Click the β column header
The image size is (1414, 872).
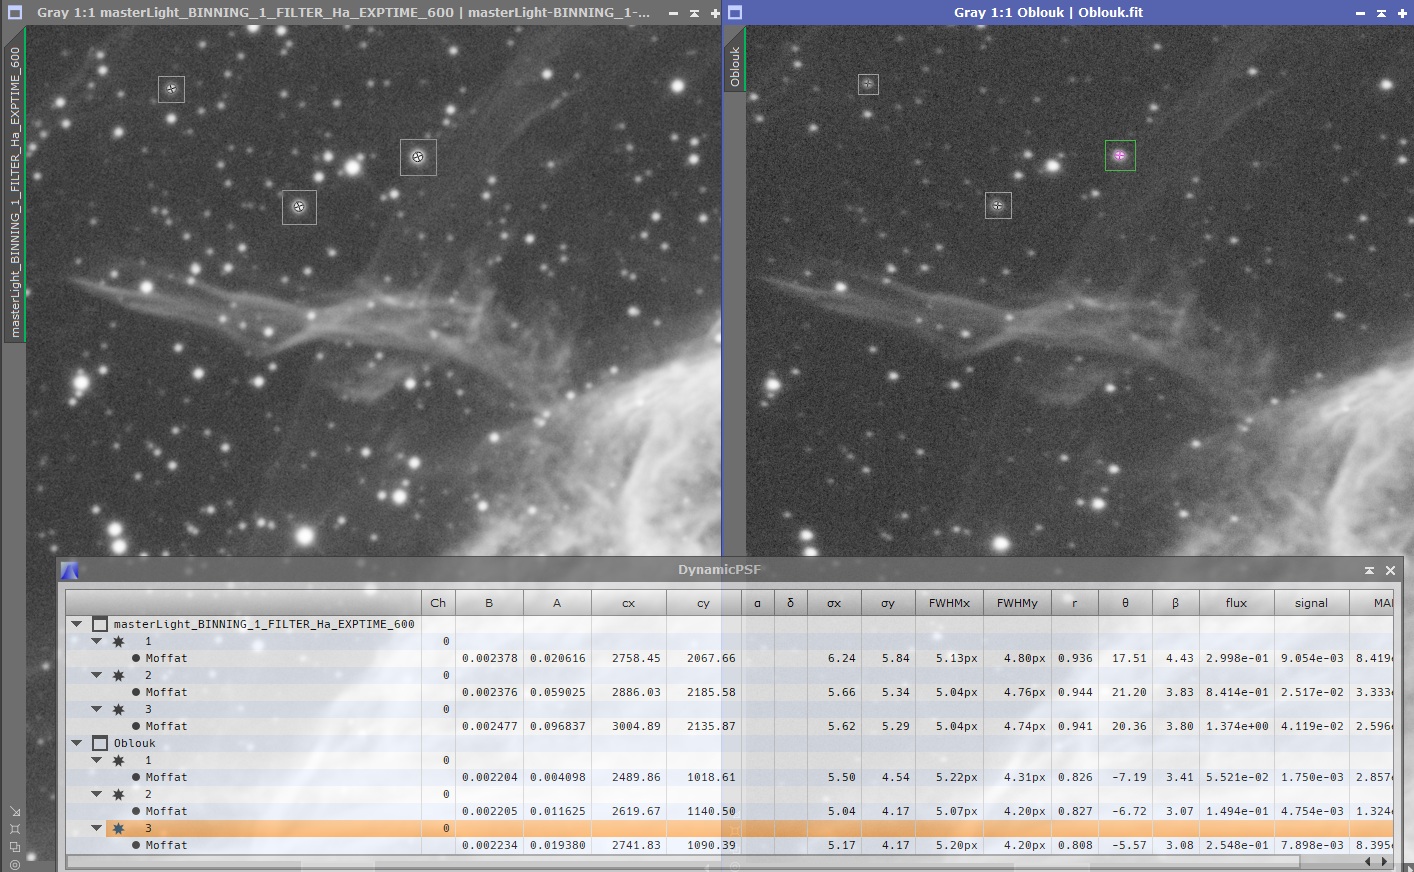1175,603
